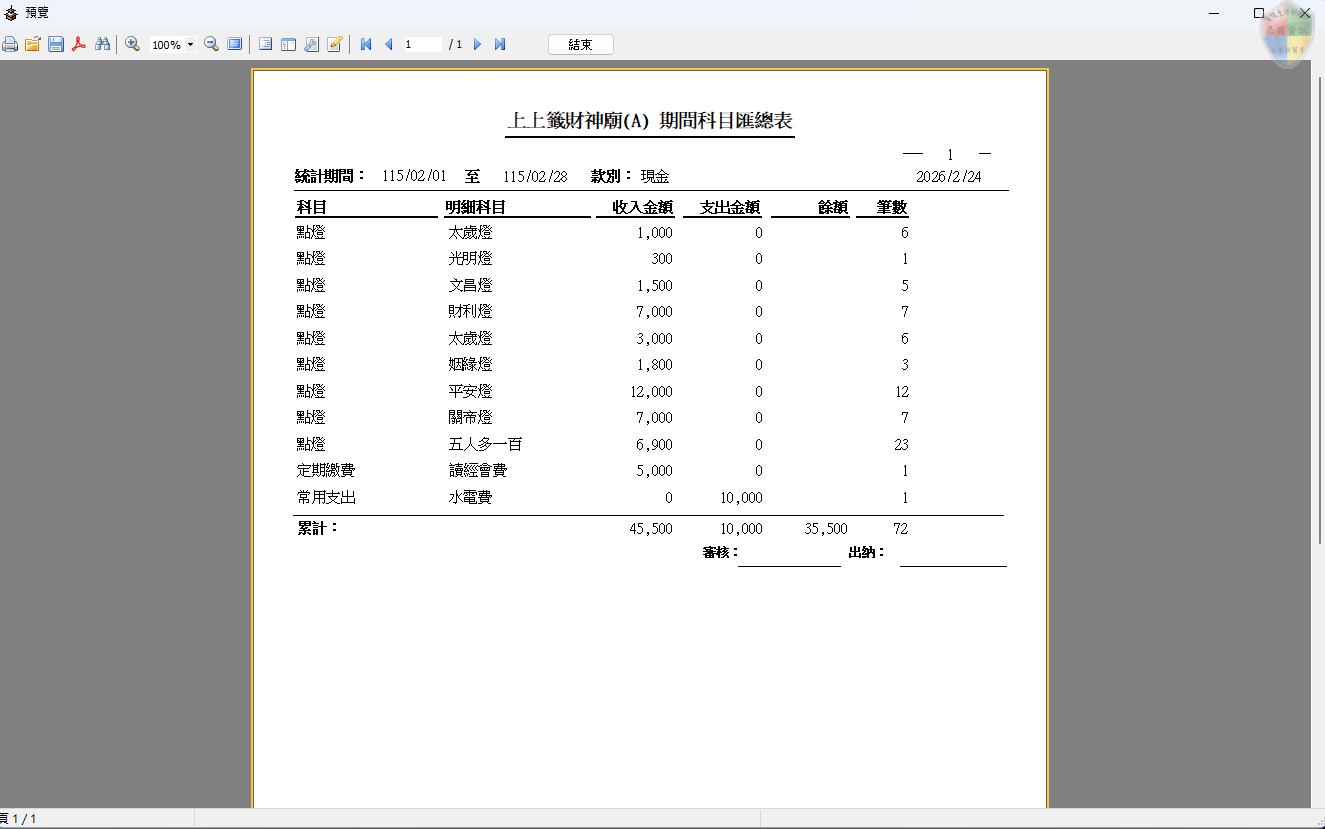The width and height of the screenshot is (1325, 829).
Task: Go to the next page
Action: (477, 44)
